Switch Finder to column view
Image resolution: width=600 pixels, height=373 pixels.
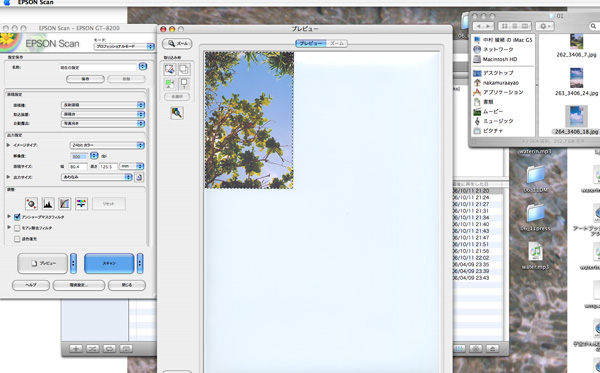pyautogui.click(x=525, y=26)
